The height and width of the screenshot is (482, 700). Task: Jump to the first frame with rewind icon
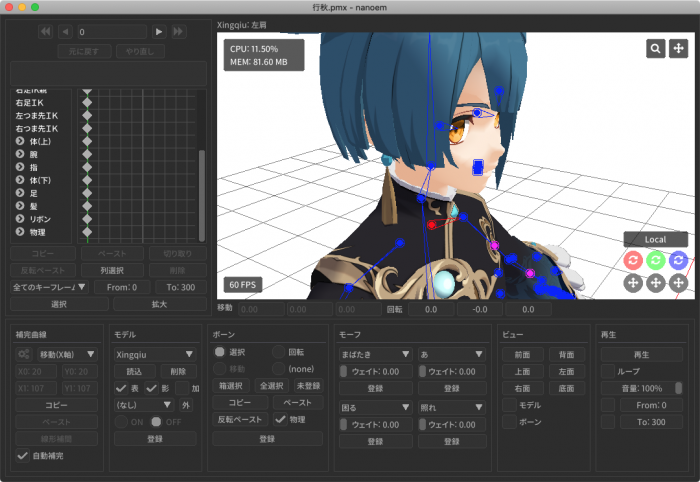45,32
